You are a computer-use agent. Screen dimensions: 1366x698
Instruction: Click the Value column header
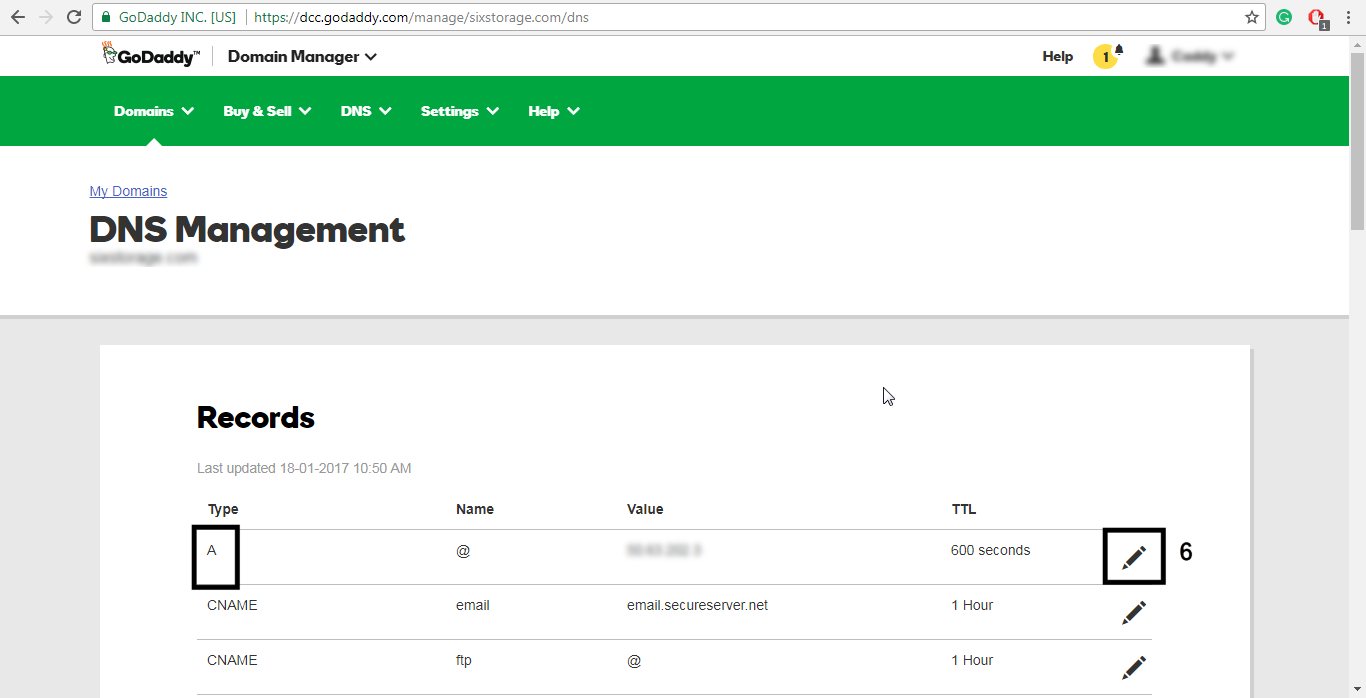coord(645,509)
